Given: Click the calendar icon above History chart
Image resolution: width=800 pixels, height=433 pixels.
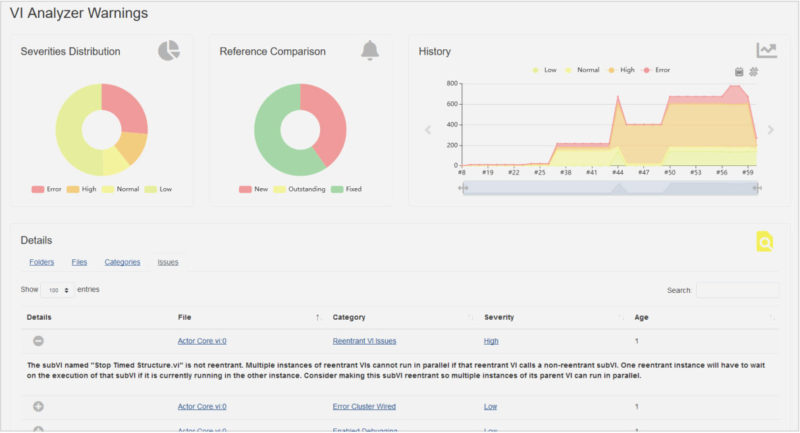Looking at the screenshot, I should (739, 71).
